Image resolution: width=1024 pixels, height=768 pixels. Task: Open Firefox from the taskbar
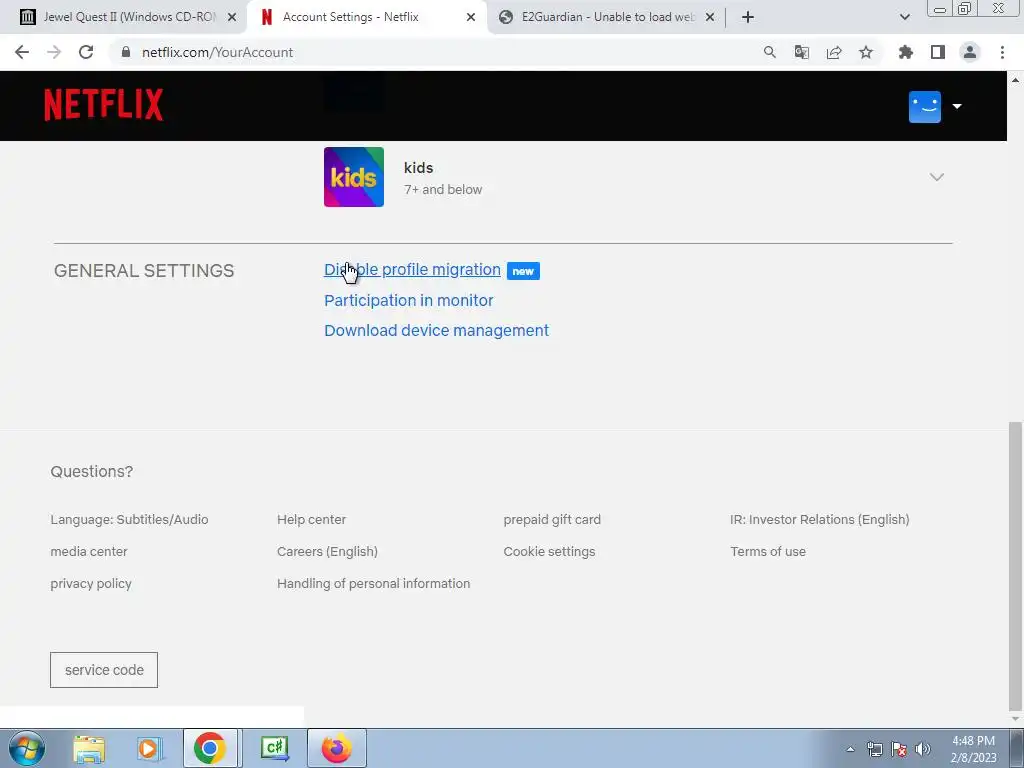(x=336, y=748)
